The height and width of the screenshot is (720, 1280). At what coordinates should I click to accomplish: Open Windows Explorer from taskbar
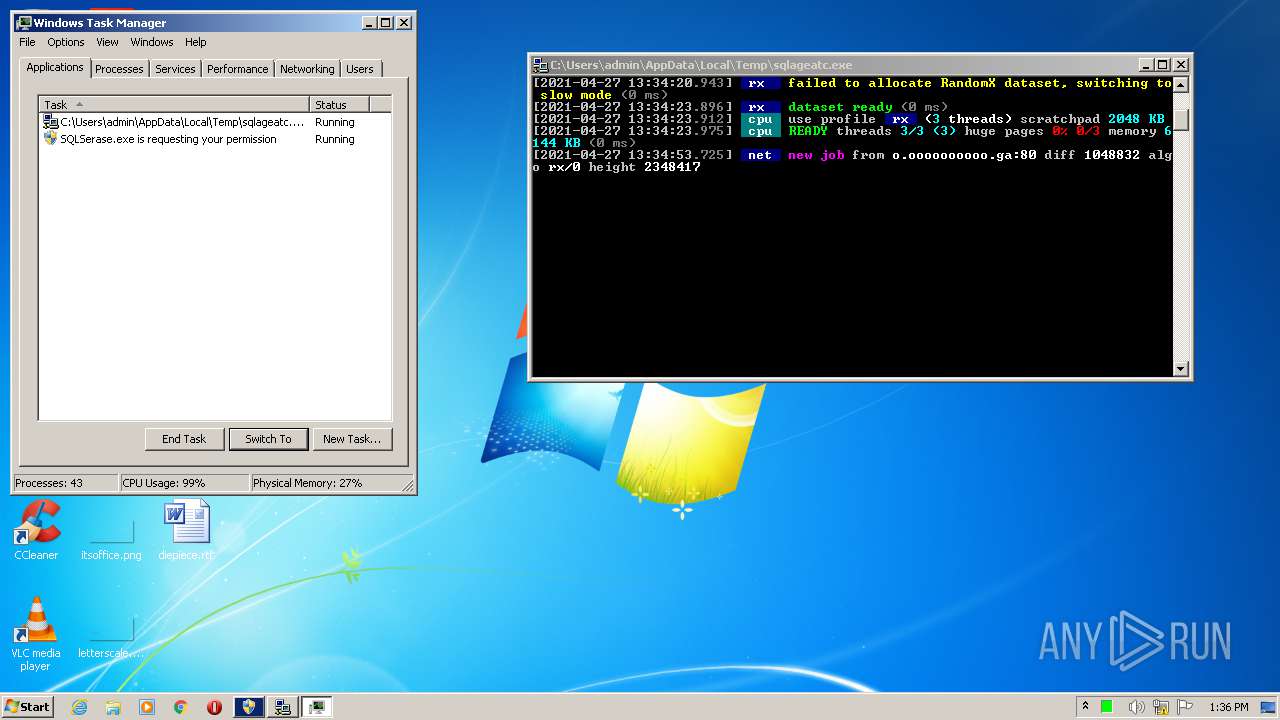click(113, 707)
